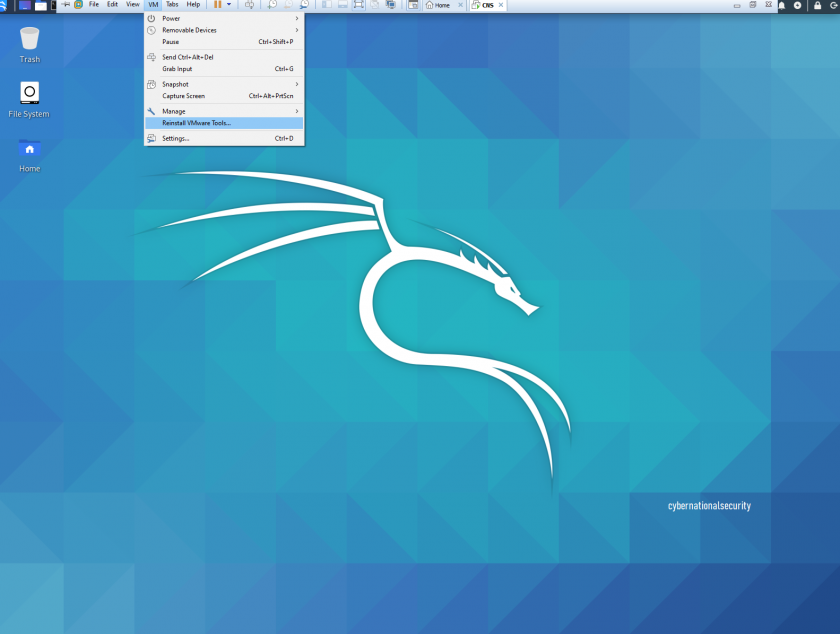Click the Kali dragon menu icon in the top-left corner
Viewport: 840px width, 634px height.
tap(3, 5)
